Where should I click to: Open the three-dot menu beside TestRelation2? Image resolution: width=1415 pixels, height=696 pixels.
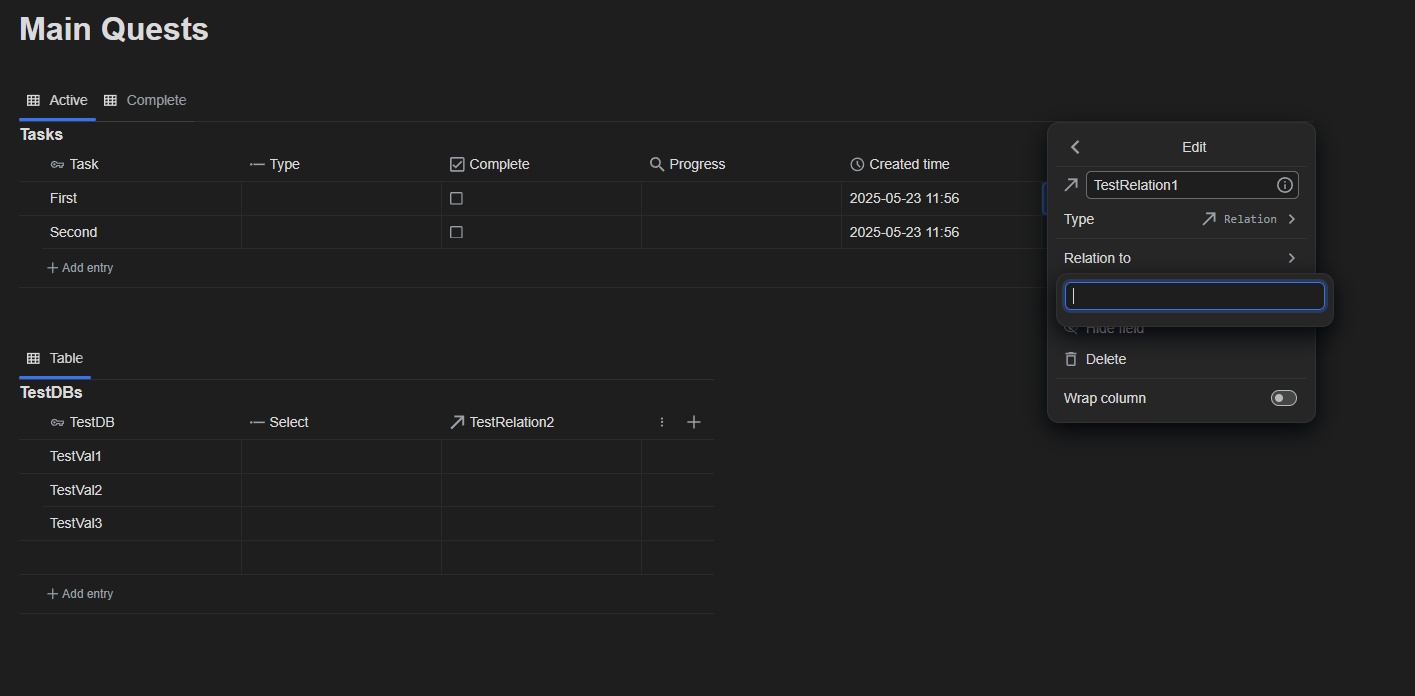[x=662, y=422]
